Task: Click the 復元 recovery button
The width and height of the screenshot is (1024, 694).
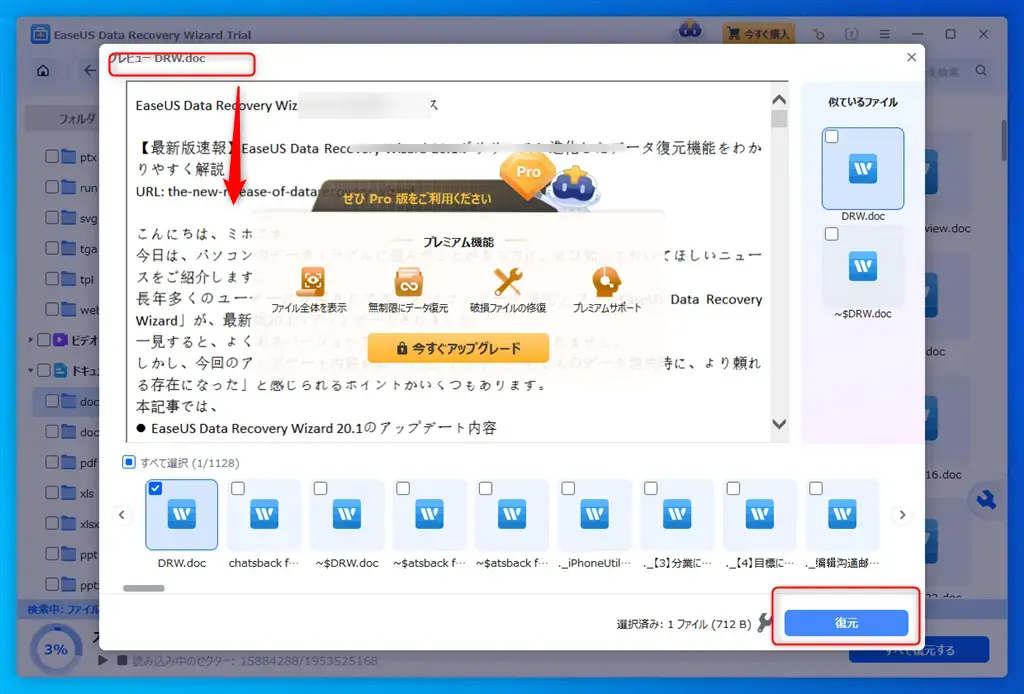Action: click(x=846, y=621)
